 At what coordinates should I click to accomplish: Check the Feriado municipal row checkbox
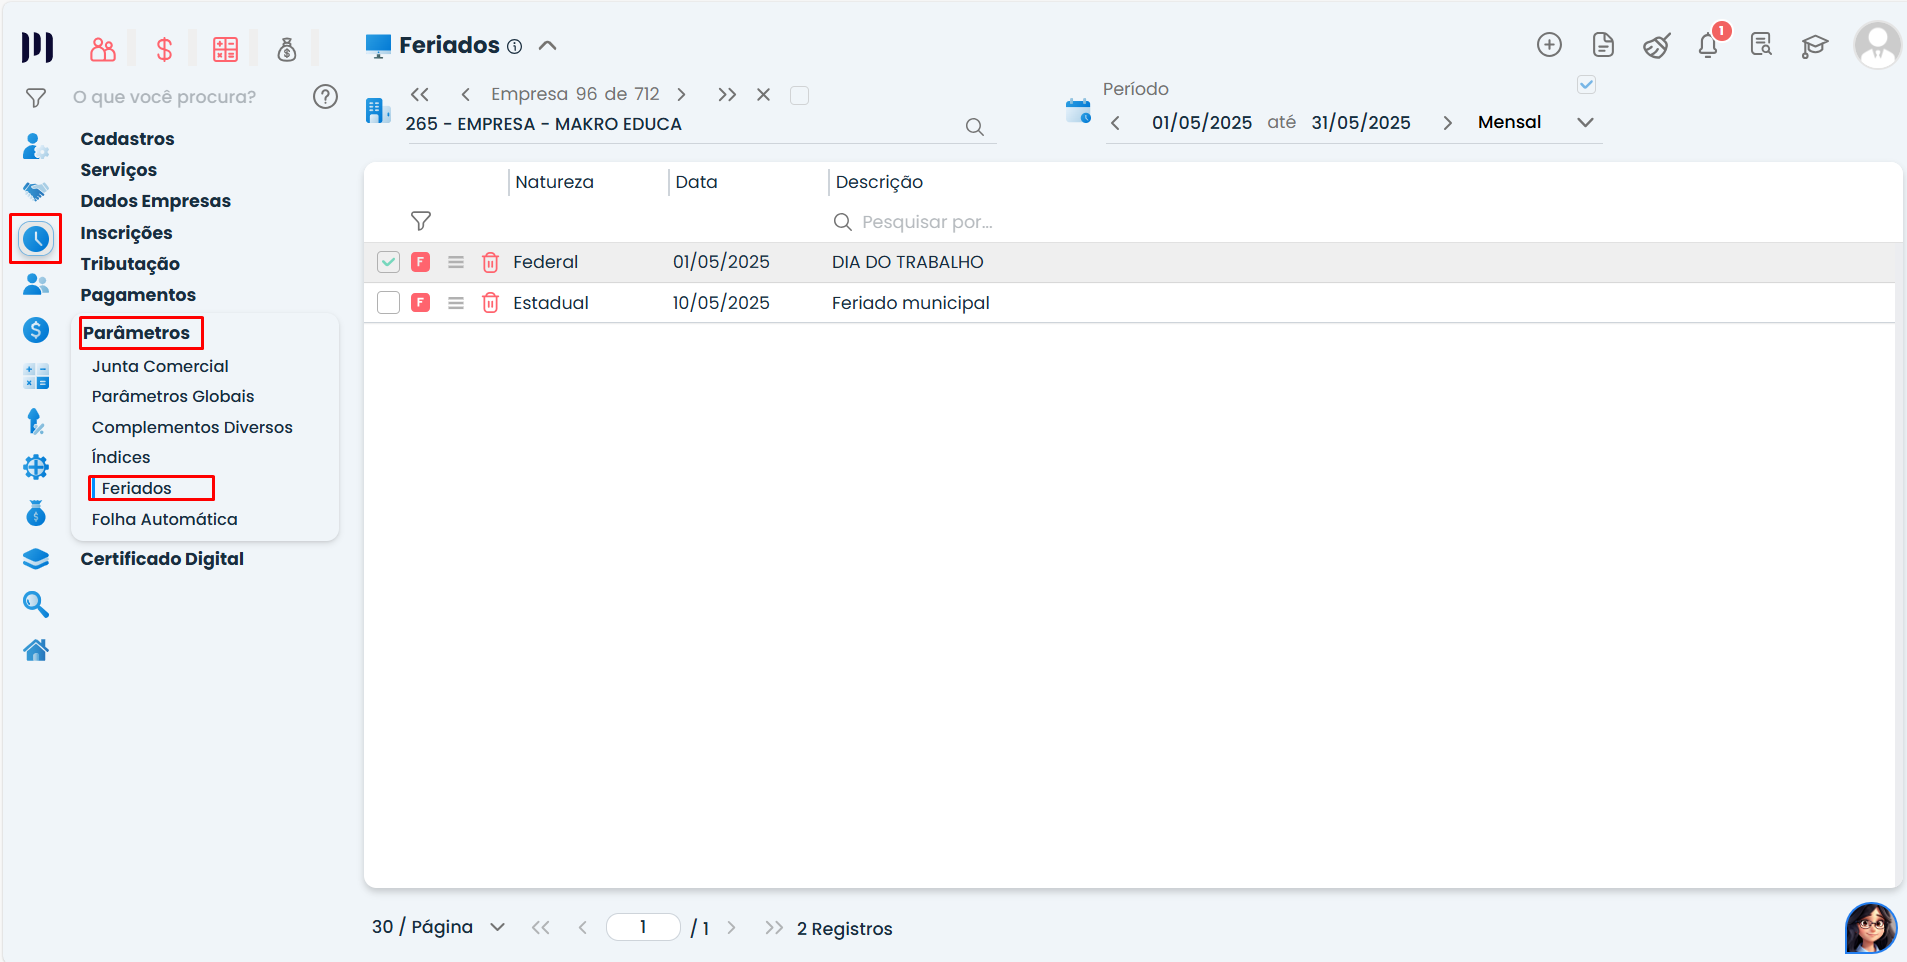tap(388, 303)
